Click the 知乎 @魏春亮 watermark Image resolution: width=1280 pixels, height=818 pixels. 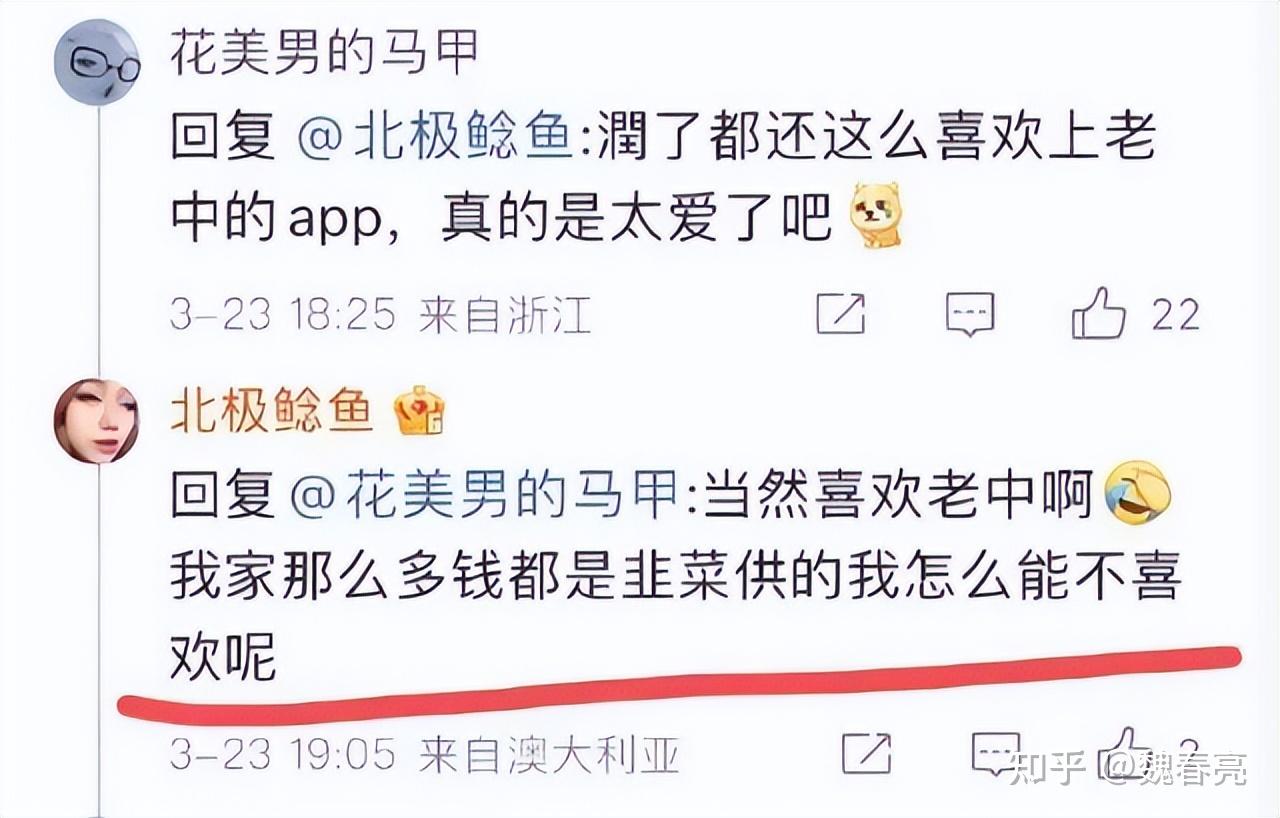point(1128,769)
